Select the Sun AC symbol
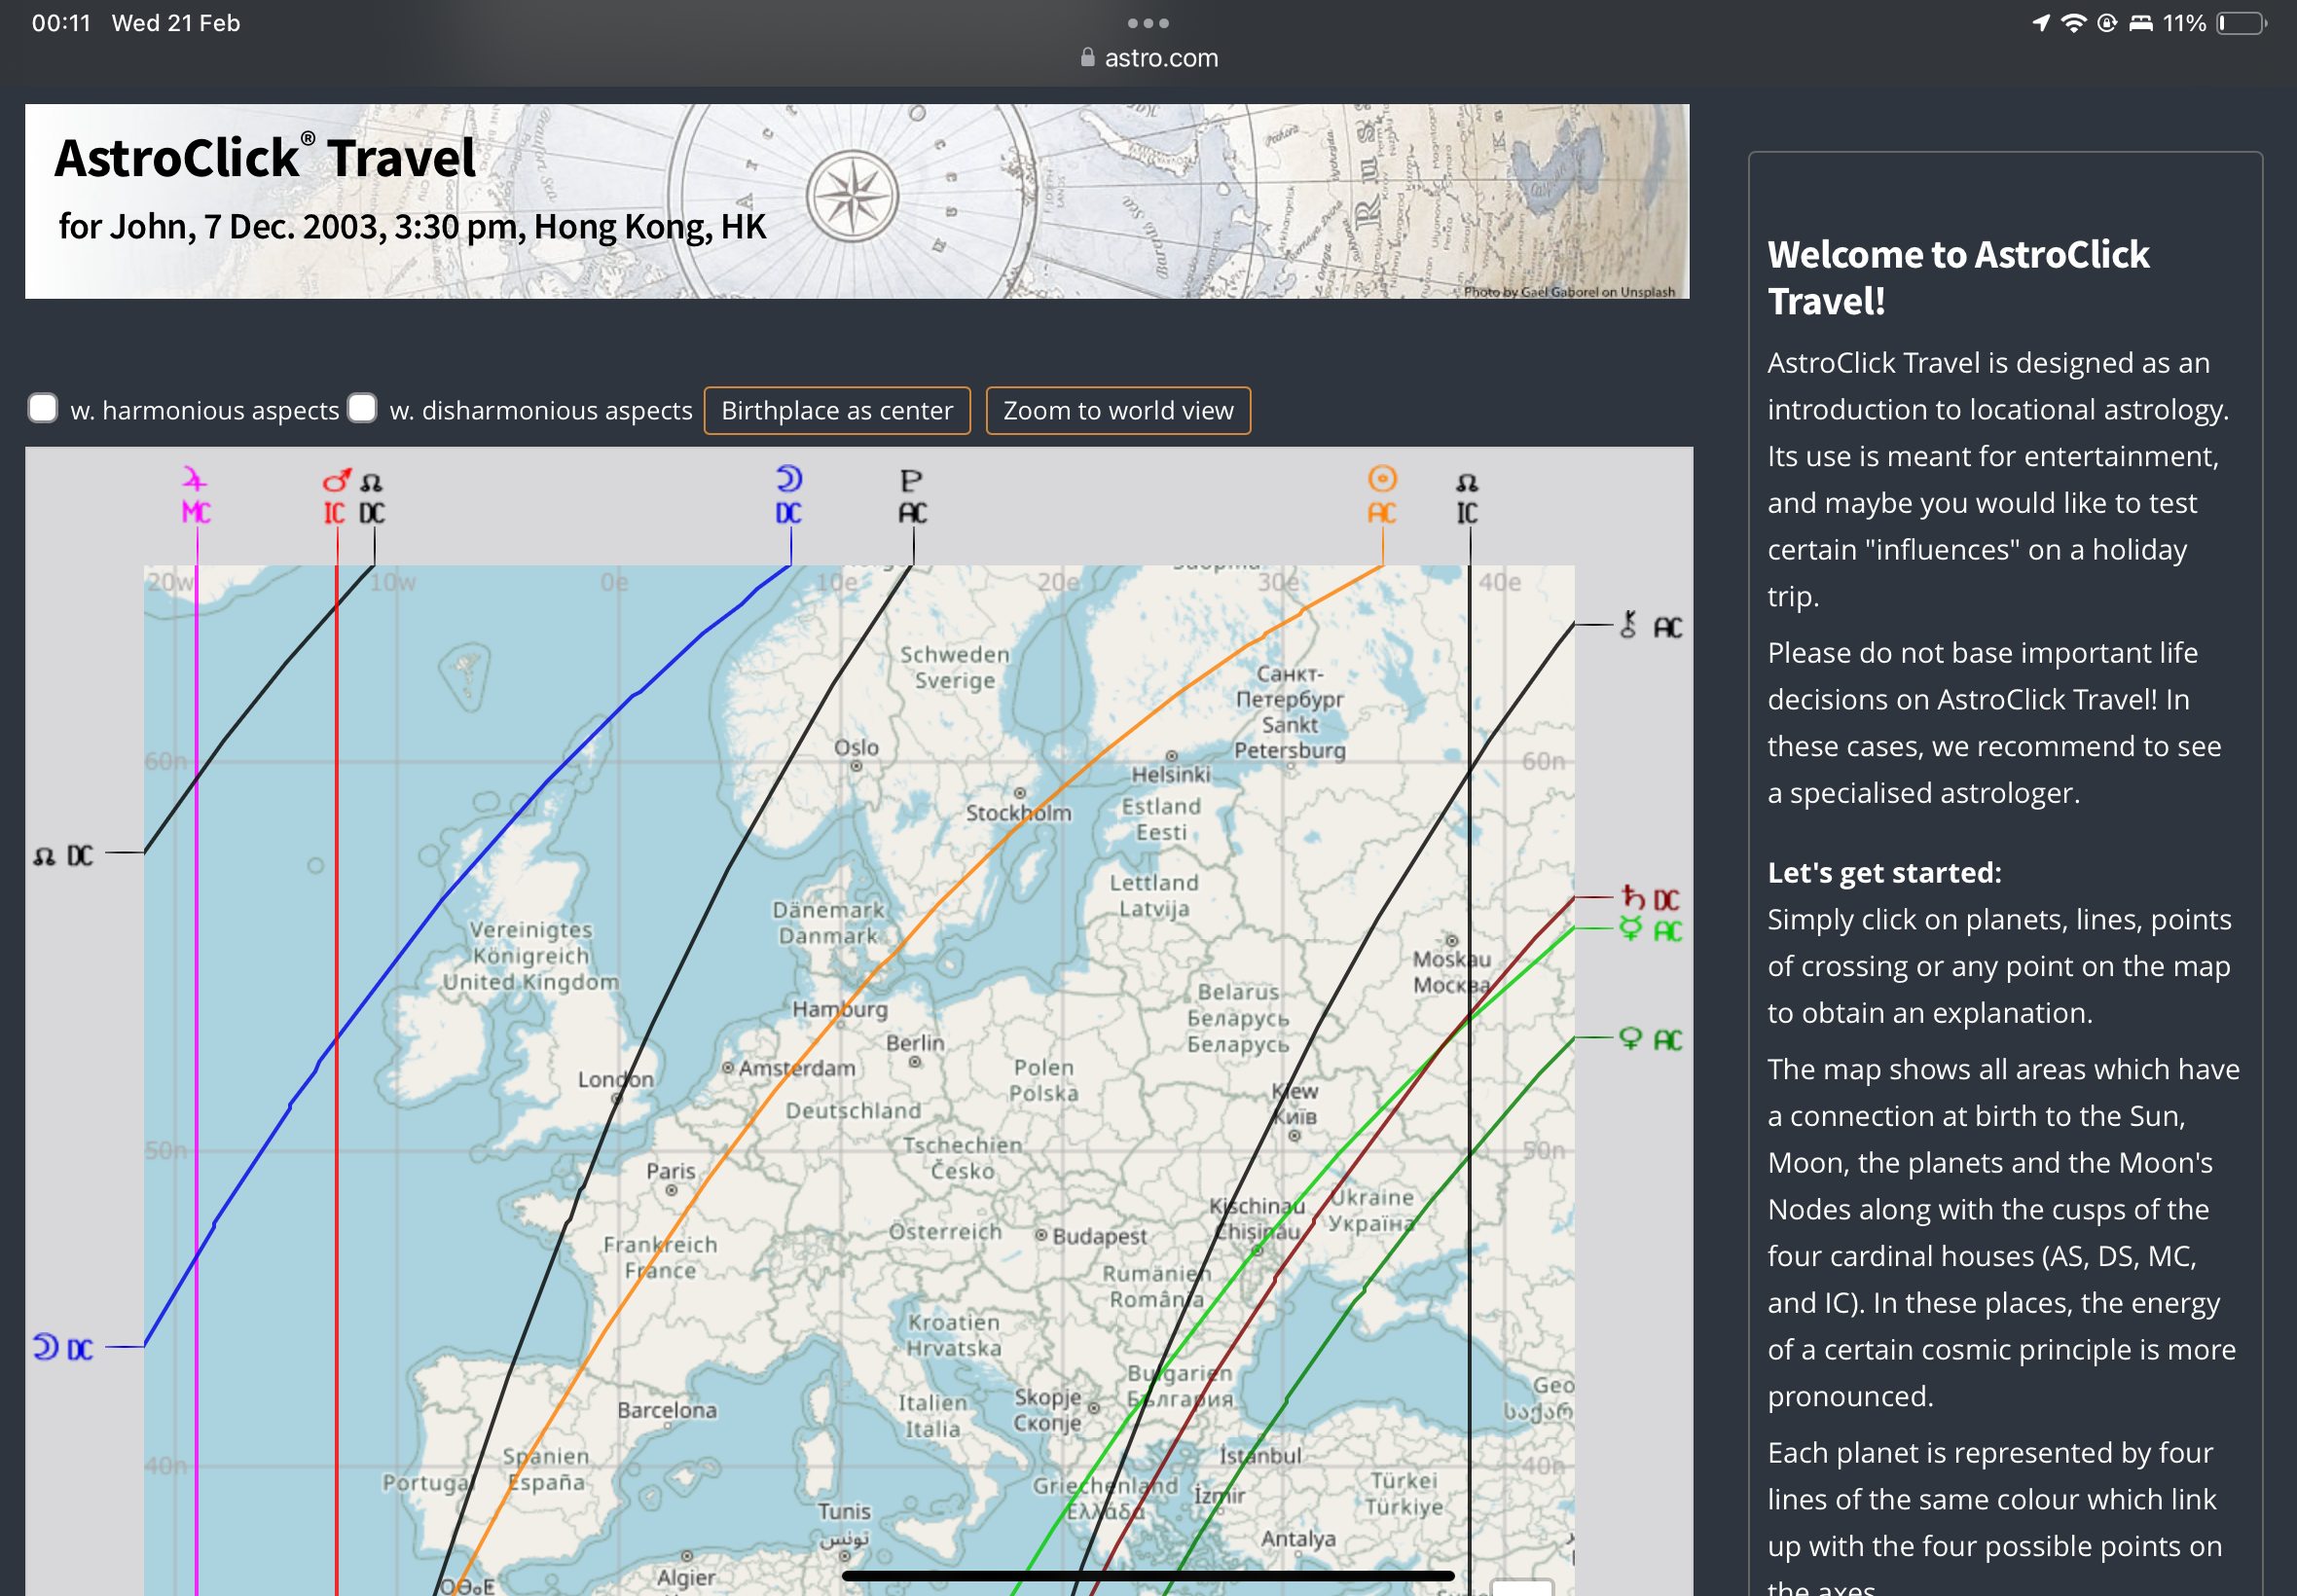 point(1382,480)
